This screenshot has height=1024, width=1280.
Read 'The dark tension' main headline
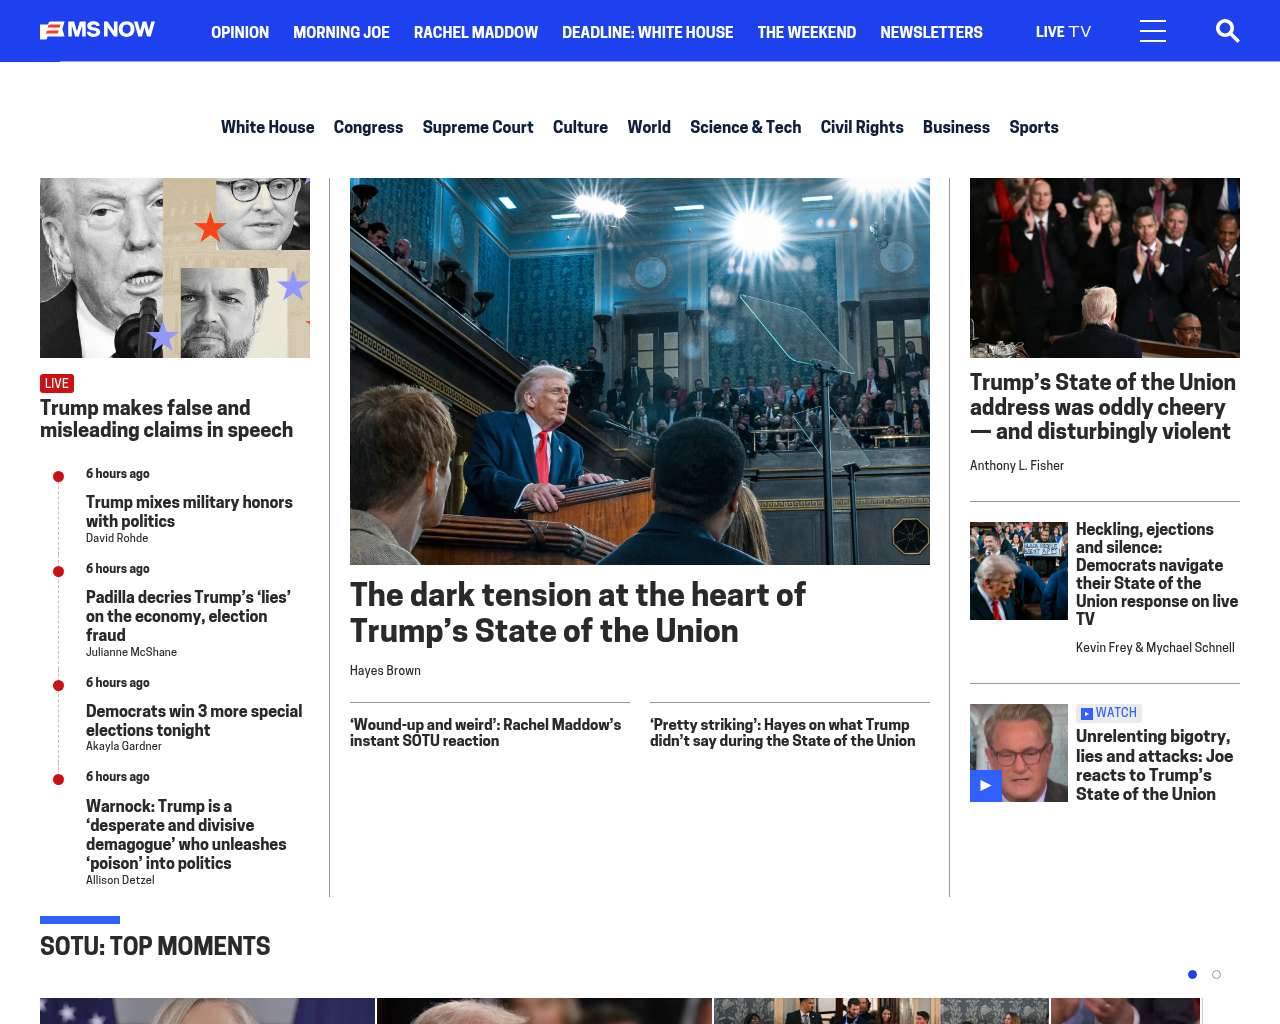(577, 612)
